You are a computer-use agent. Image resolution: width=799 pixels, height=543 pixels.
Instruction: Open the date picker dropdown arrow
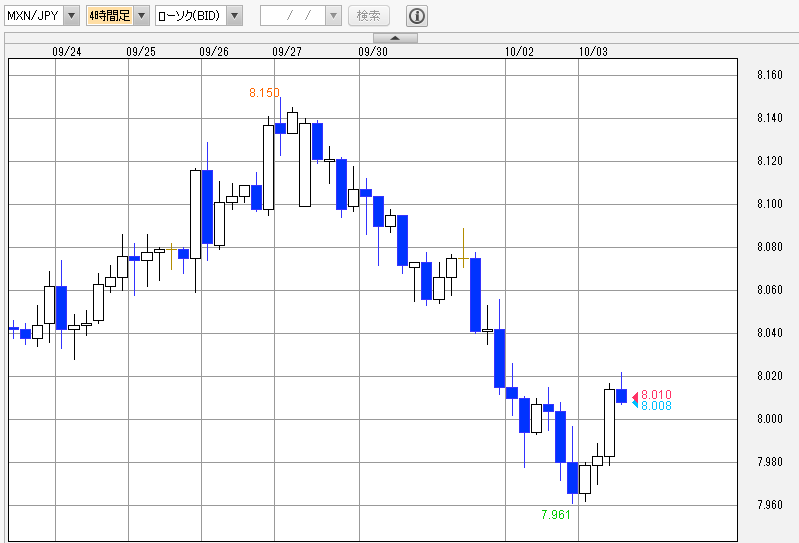click(333, 16)
